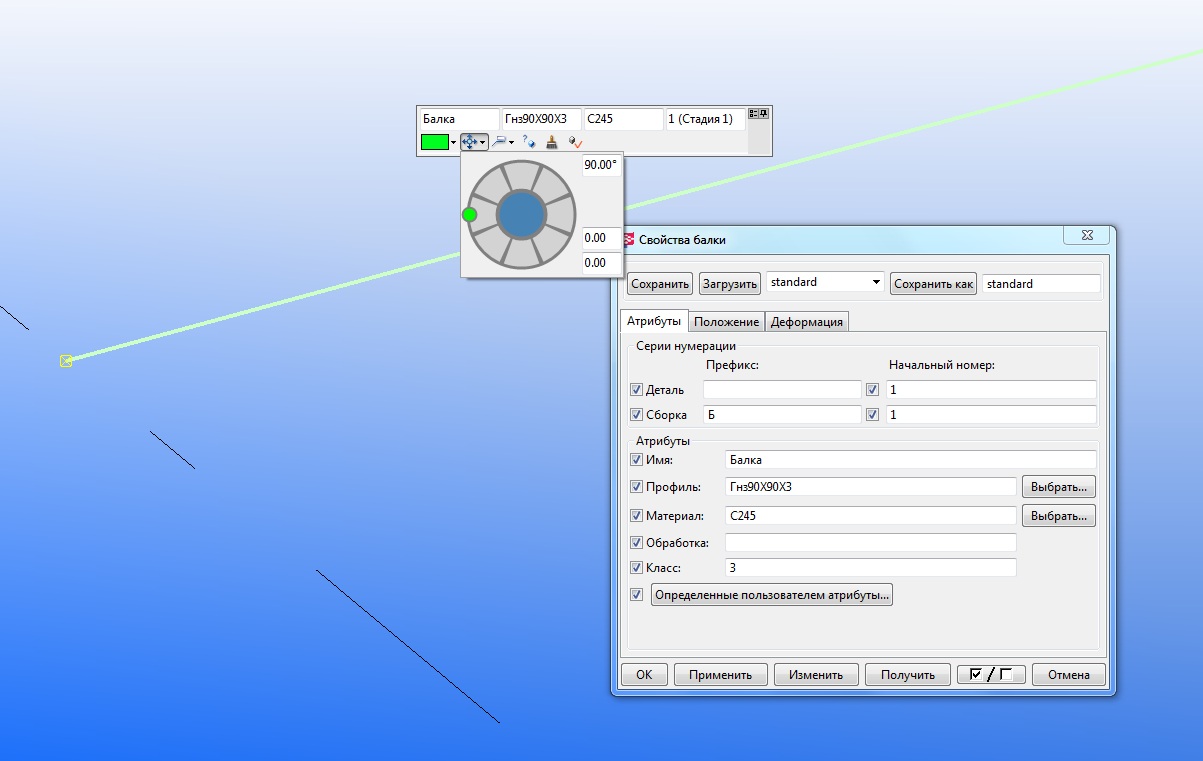Click the cube with red checkmark icon
The width and height of the screenshot is (1203, 761).
click(x=575, y=143)
